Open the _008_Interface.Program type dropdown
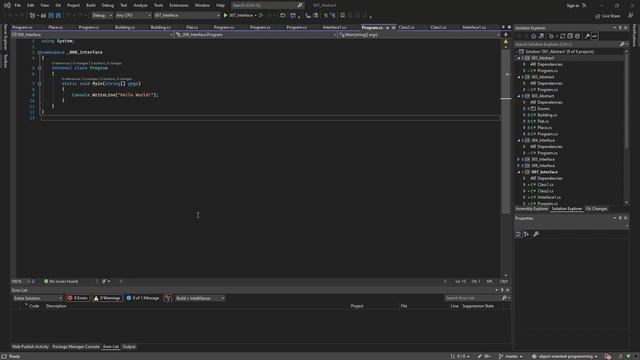 [x=256, y=35]
